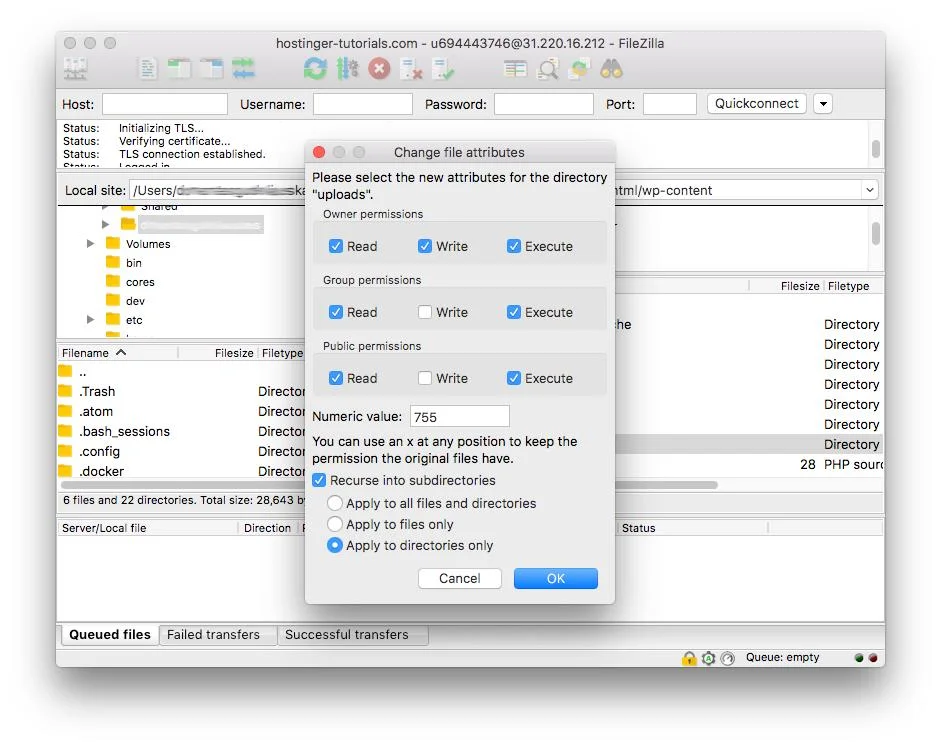Click the Refresh file lists icon
Image resolution: width=941 pixels, height=747 pixels.
coord(315,69)
